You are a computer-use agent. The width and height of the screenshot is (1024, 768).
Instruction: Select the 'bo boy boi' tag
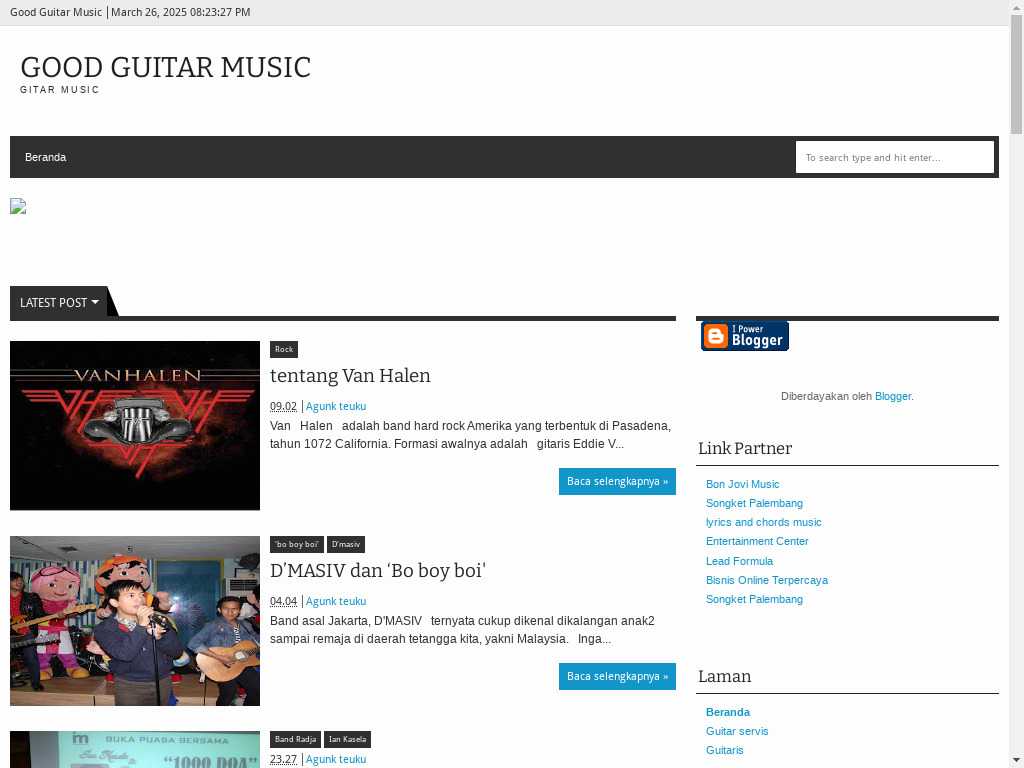[x=297, y=545]
